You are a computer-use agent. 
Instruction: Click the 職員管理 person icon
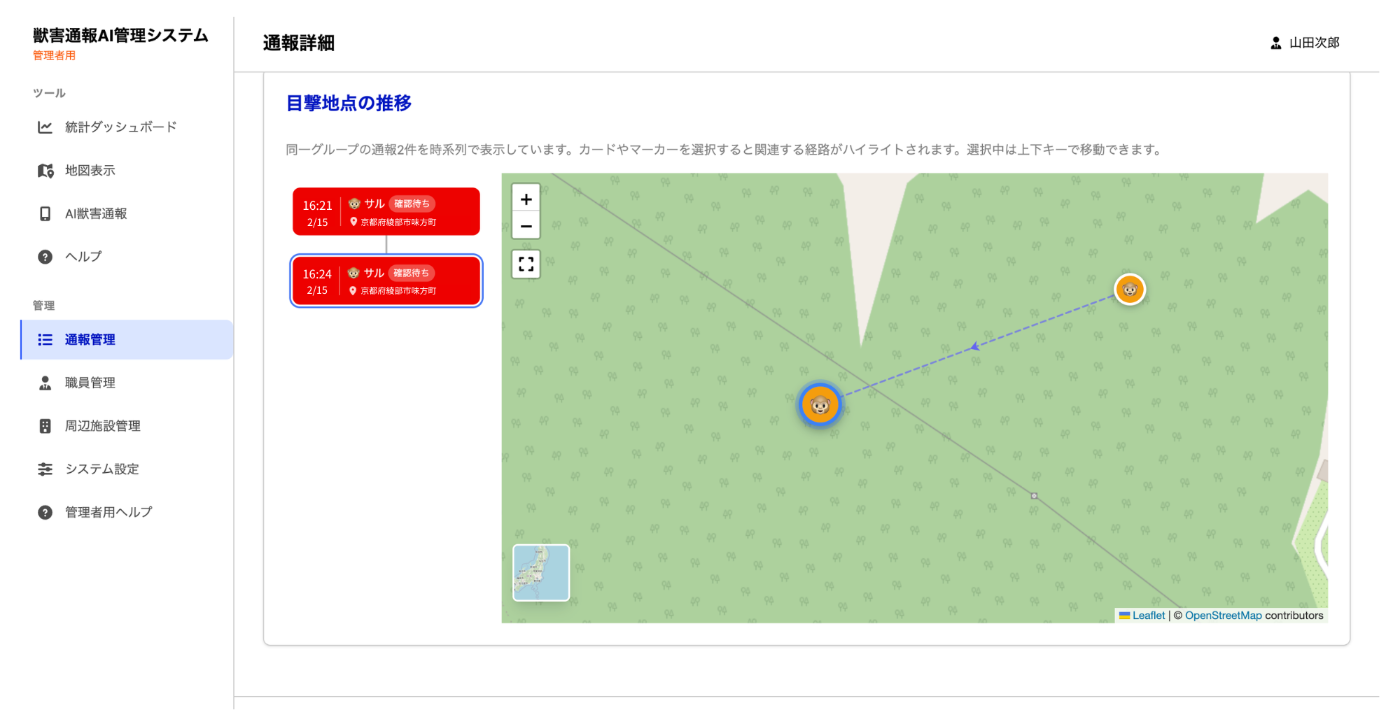tap(44, 382)
